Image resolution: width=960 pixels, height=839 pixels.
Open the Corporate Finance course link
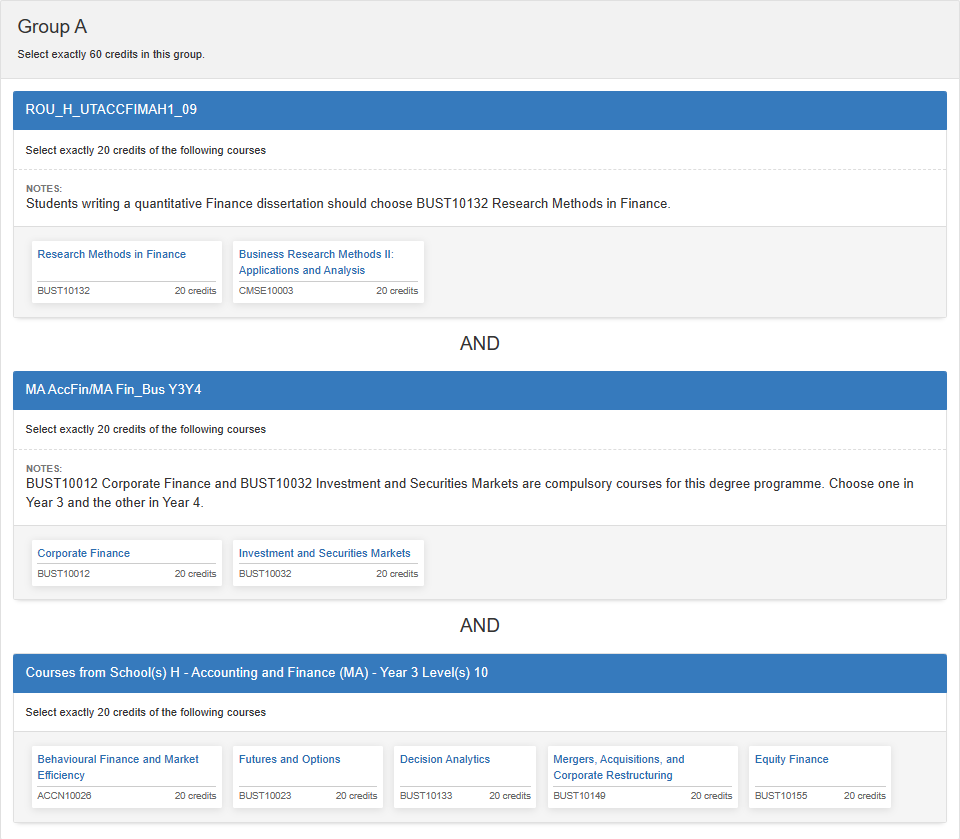83,553
